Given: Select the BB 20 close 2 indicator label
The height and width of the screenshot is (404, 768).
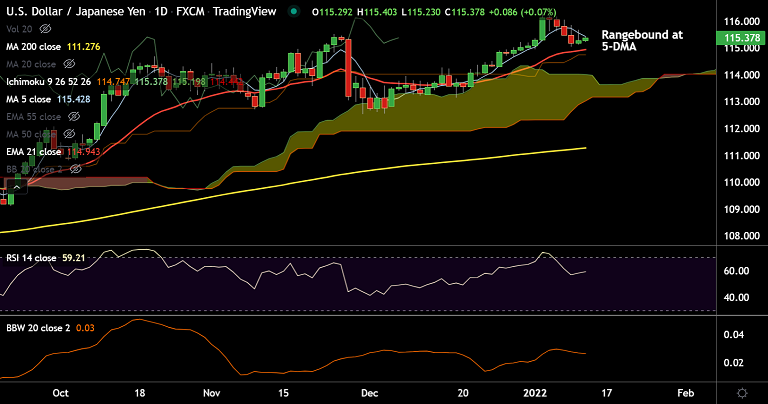Looking at the screenshot, I should pos(34,169).
